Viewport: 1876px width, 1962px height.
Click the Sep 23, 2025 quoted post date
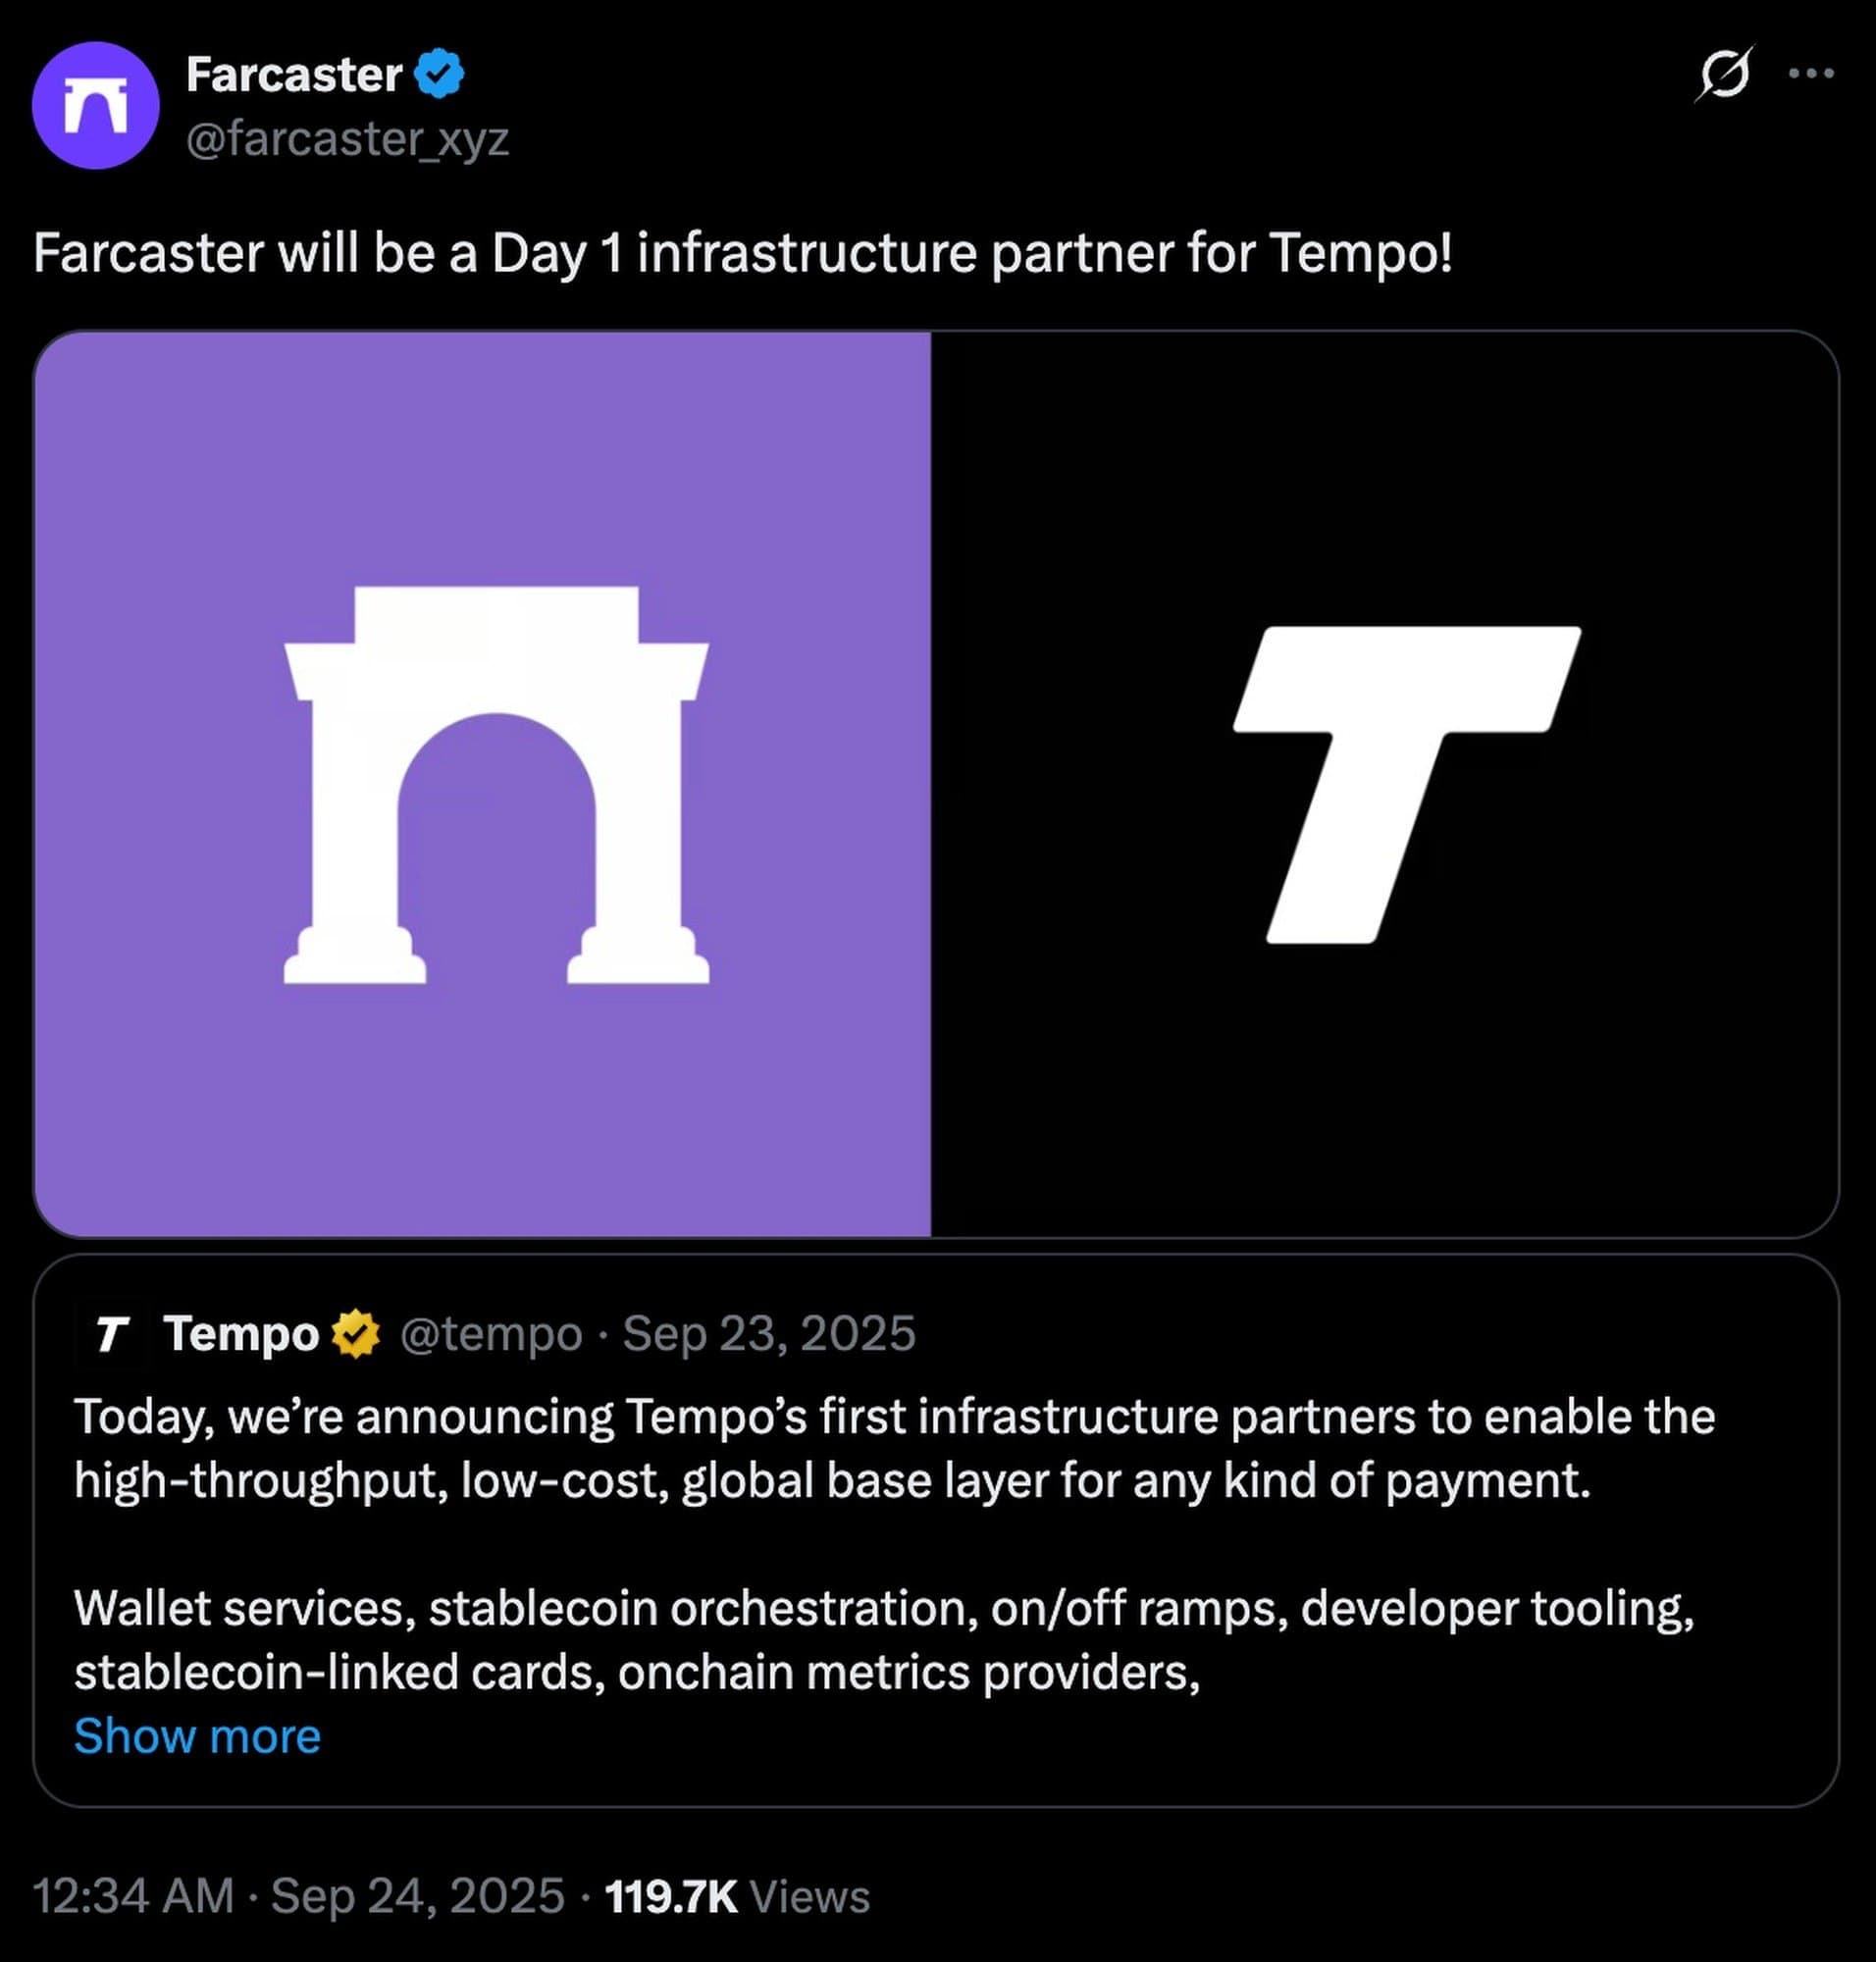pyautogui.click(x=768, y=1334)
